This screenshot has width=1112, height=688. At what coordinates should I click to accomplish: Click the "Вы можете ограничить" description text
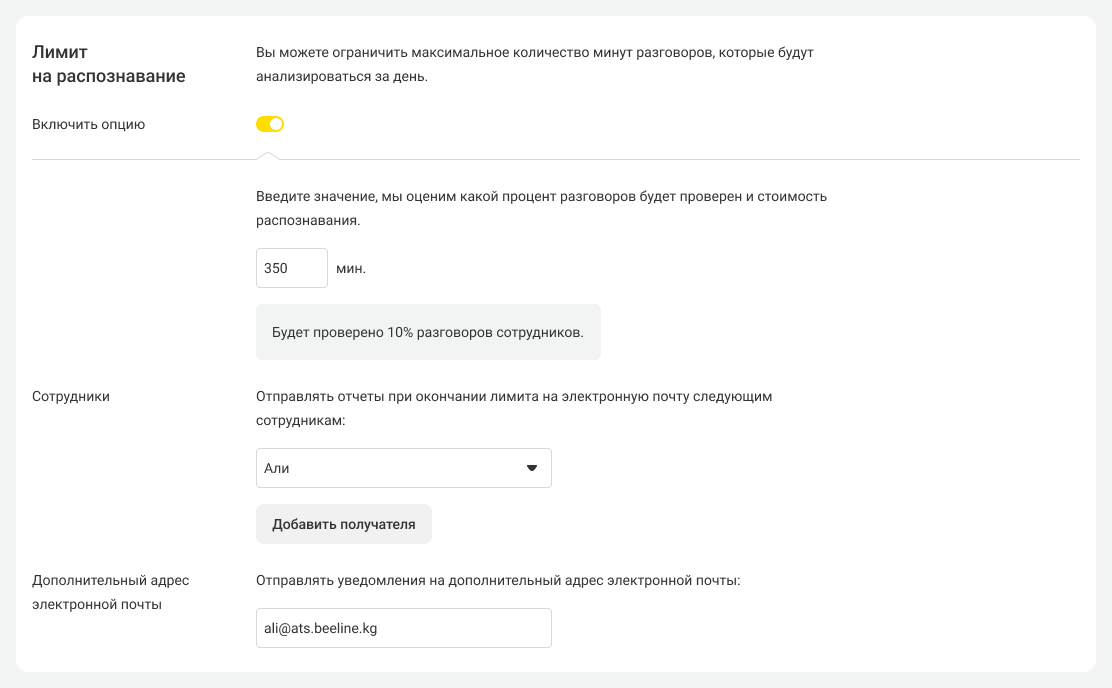(534, 64)
